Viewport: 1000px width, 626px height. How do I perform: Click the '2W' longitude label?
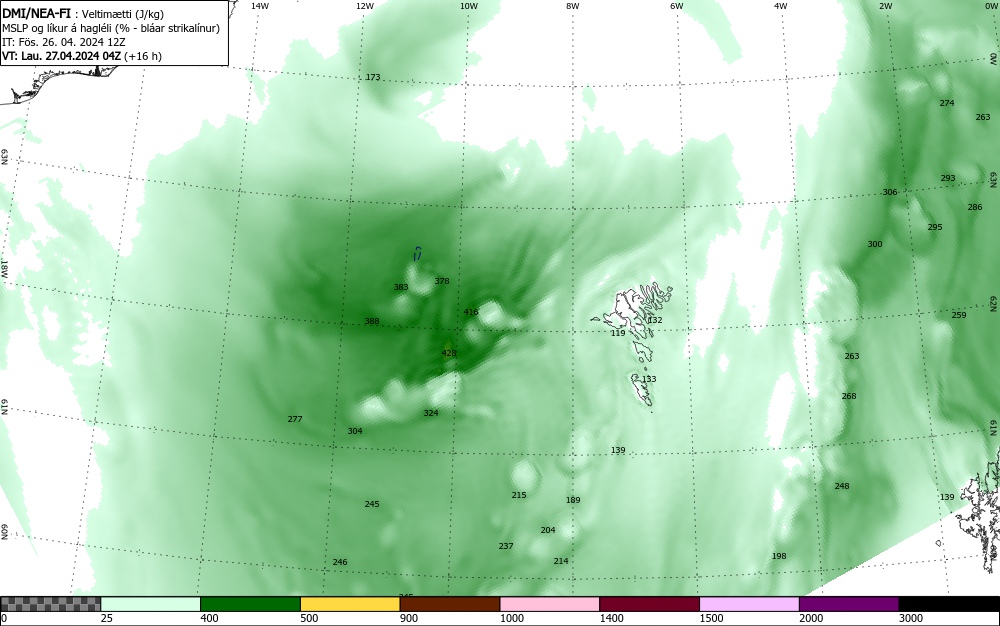885,6
